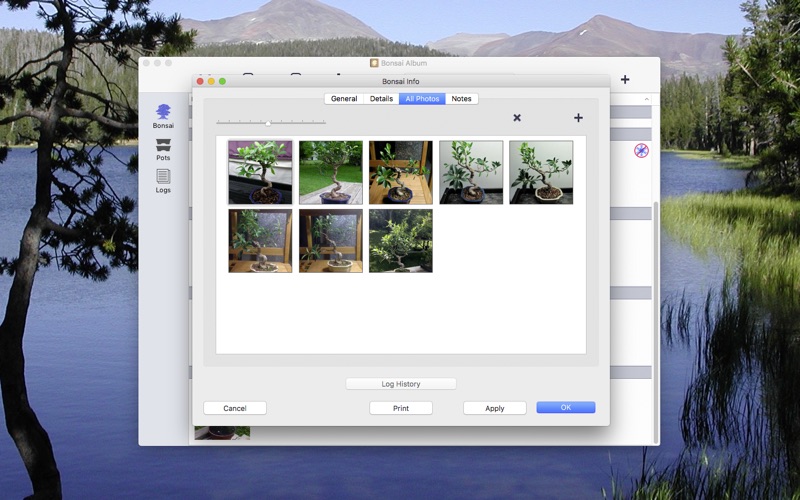Screen dimensions: 800x500
Task: Select fifth photo with white backdrop and cream pot
Action: (x=541, y=172)
